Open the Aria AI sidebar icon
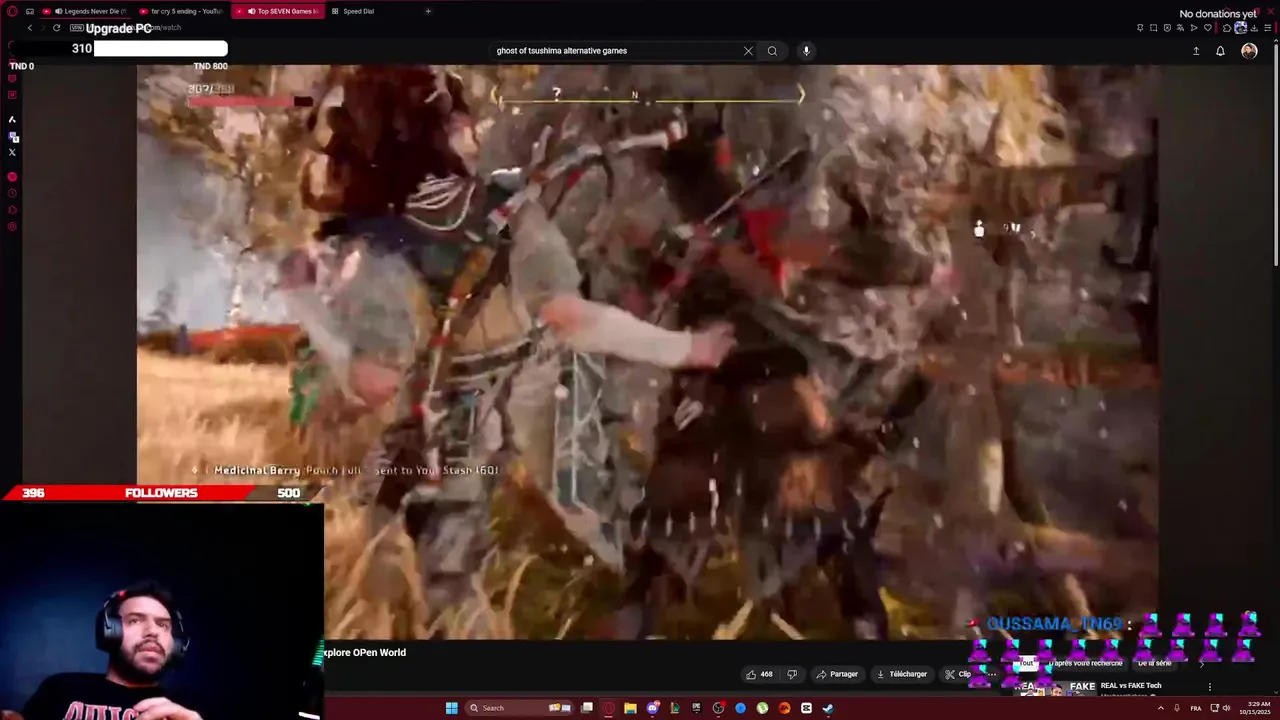Screen dimensions: 1280x720 click(x=12, y=119)
